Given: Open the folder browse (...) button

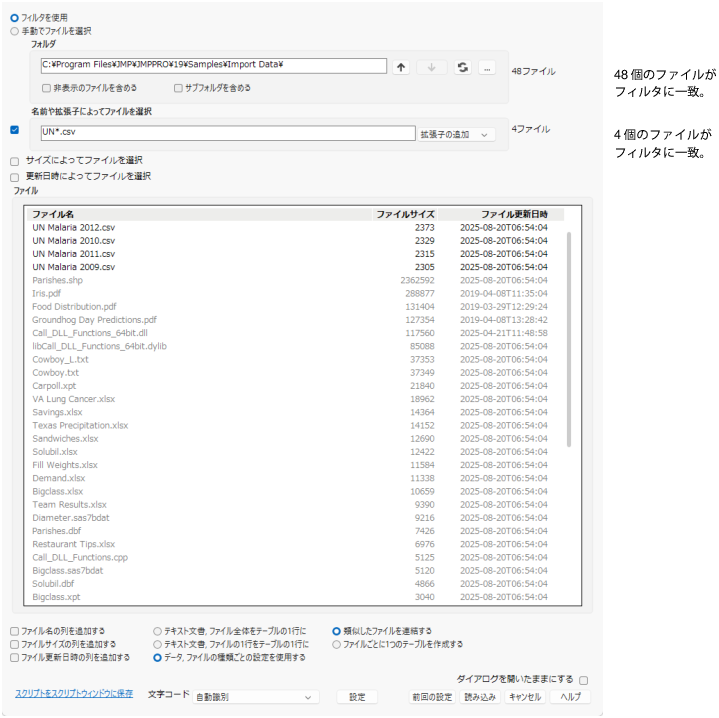Looking at the screenshot, I should (x=487, y=67).
